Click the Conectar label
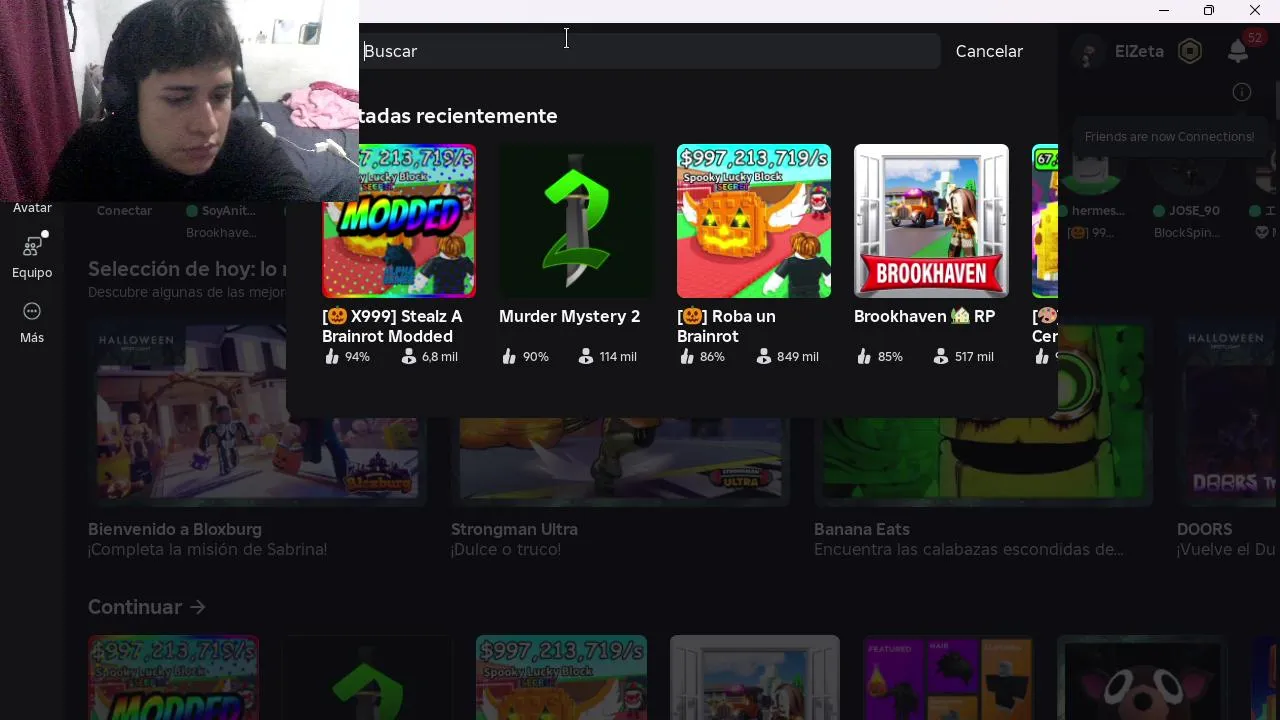The image size is (1280, 720). [124, 211]
